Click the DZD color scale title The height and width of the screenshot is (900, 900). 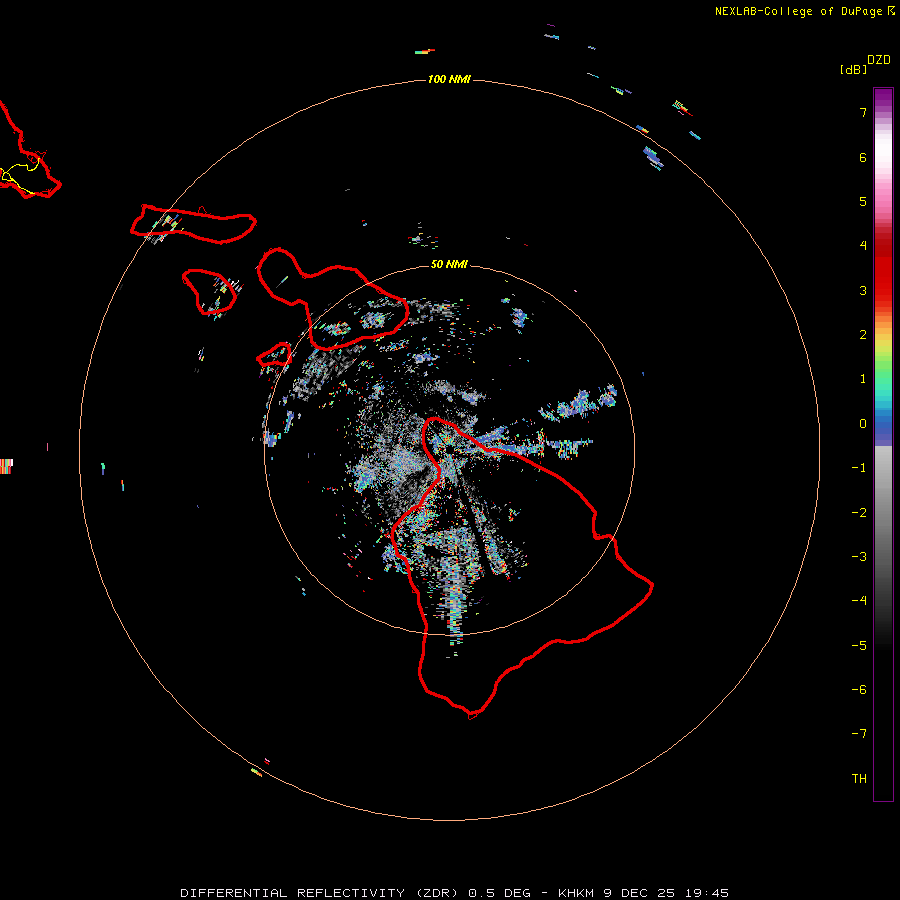[879, 60]
